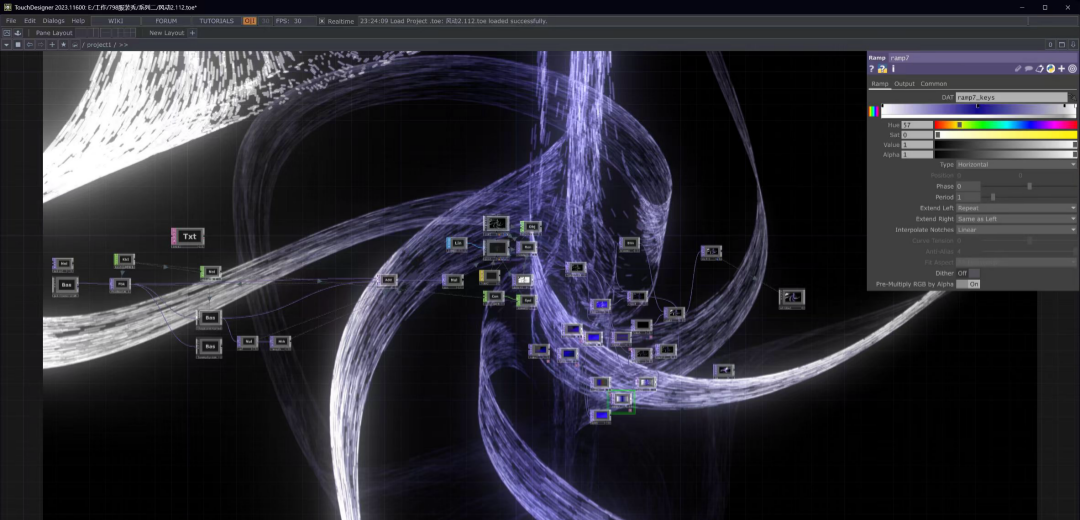Click the pencil icon in parameter panel header
Image resolution: width=1080 pixels, height=520 pixels.
[1018, 69]
